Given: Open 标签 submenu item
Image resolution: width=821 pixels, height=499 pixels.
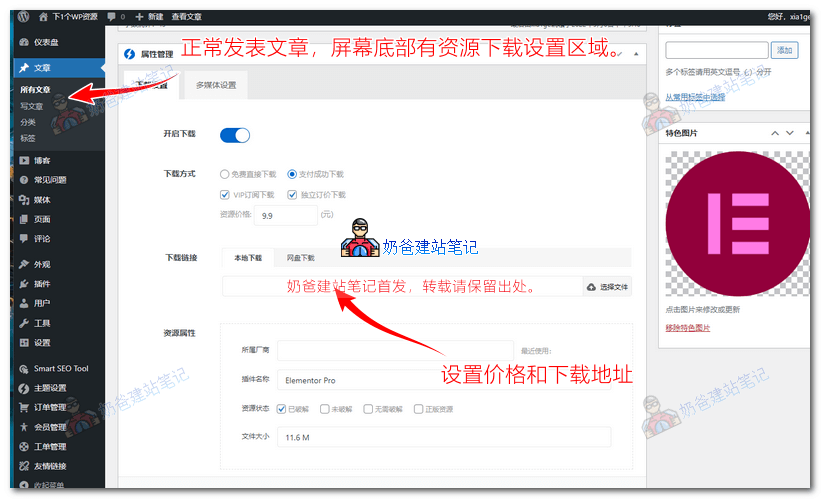Looking at the screenshot, I should (28, 139).
